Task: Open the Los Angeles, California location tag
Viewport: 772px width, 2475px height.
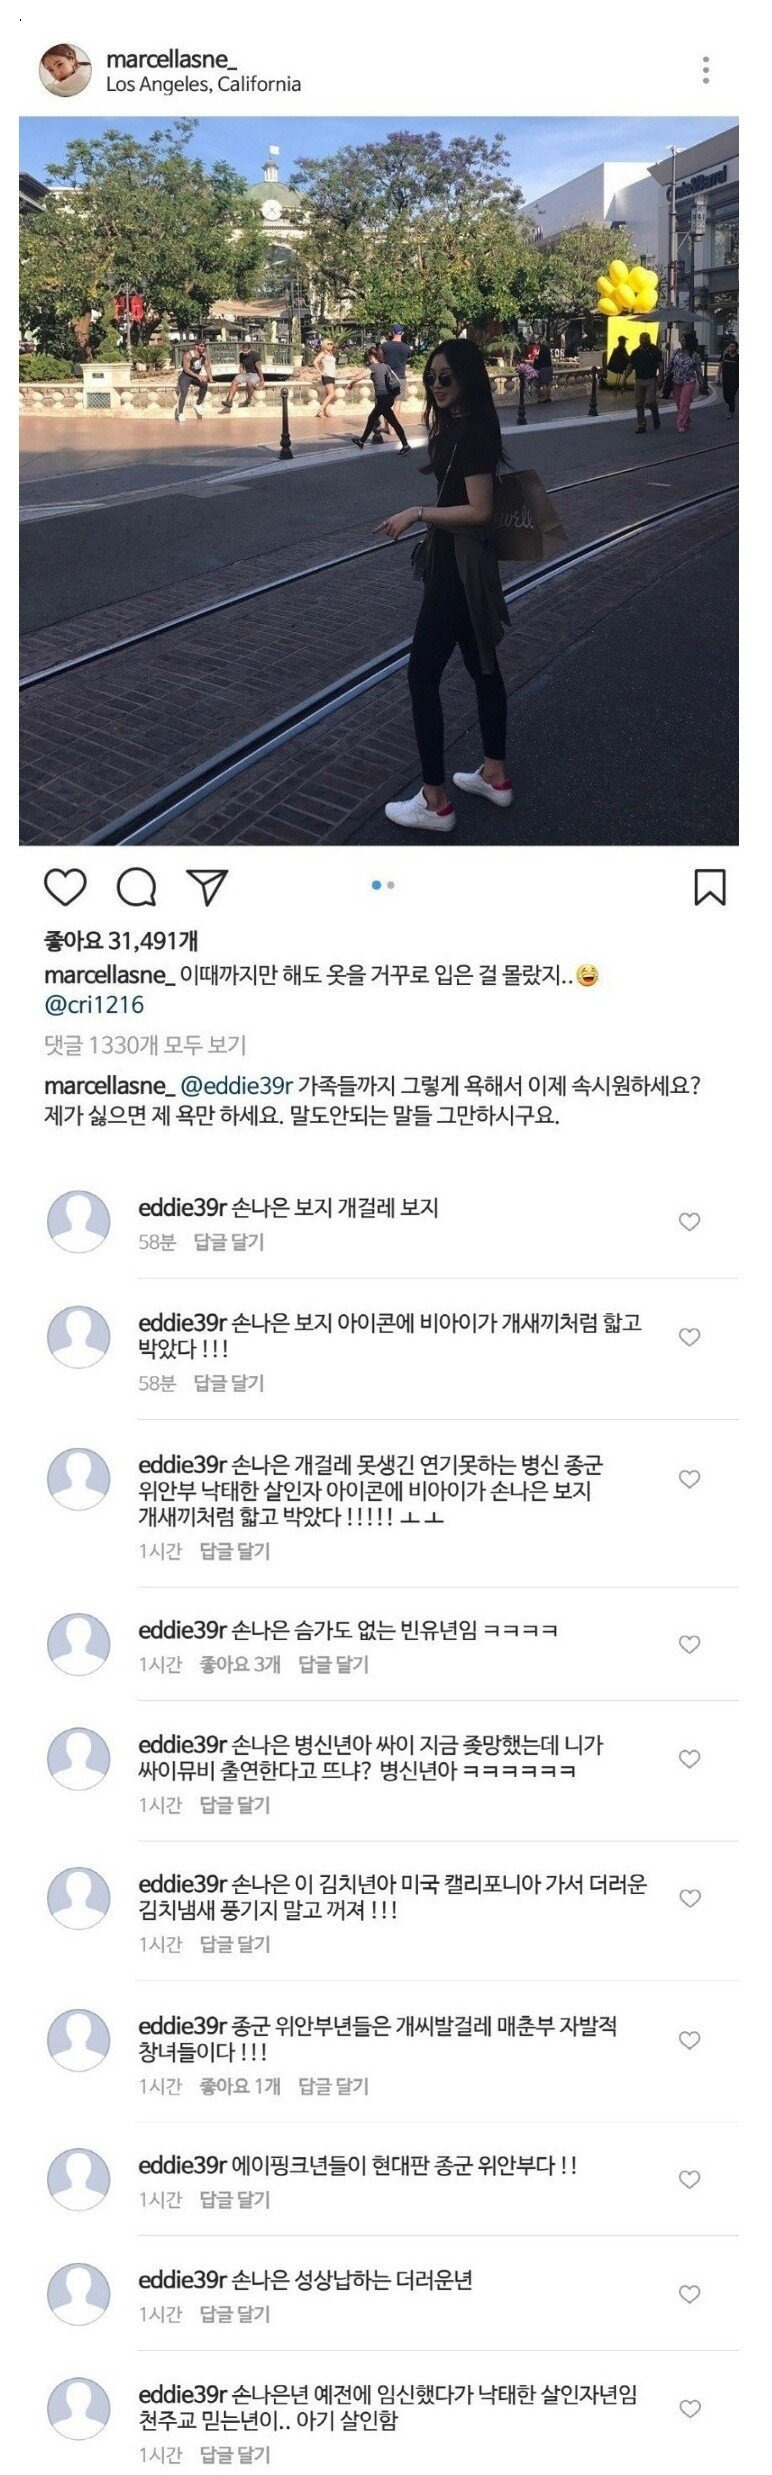Action: 203,85
